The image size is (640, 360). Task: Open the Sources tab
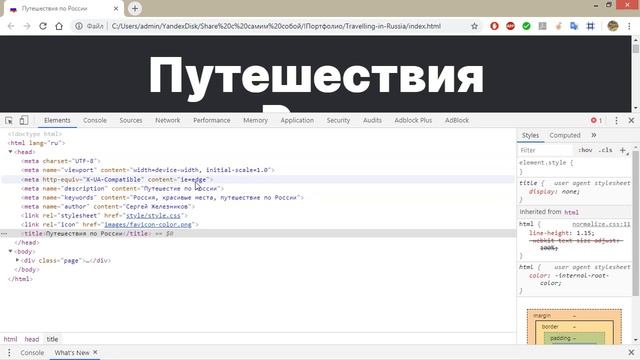click(131, 120)
